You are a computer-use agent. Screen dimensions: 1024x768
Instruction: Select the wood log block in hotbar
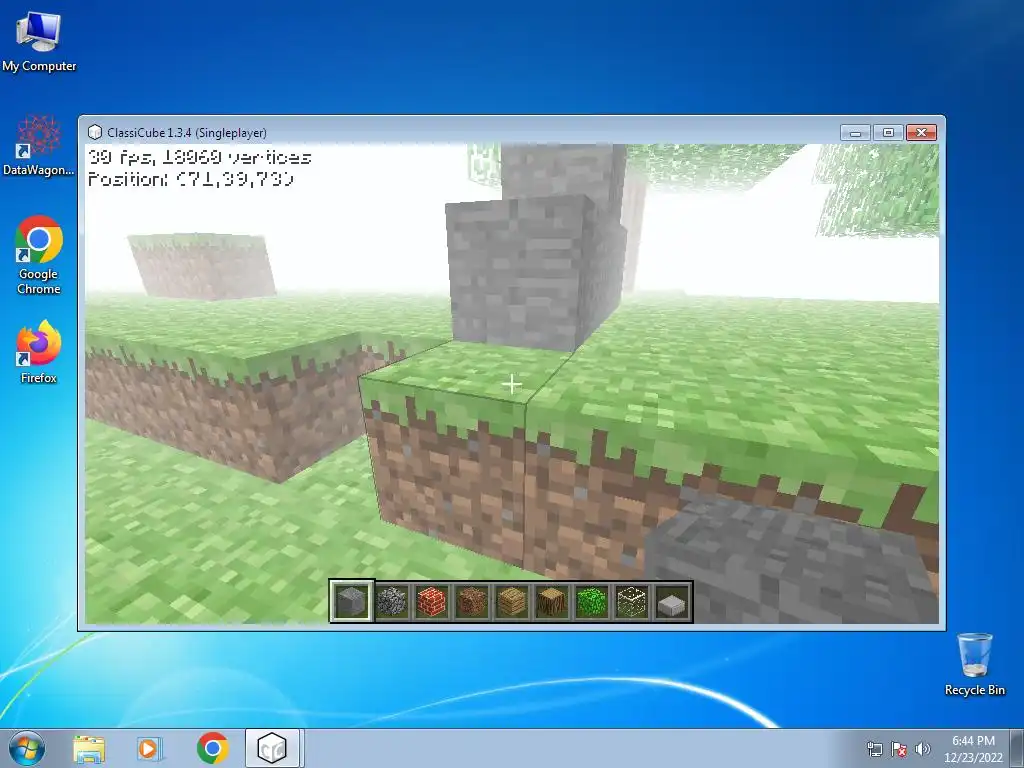click(552, 601)
